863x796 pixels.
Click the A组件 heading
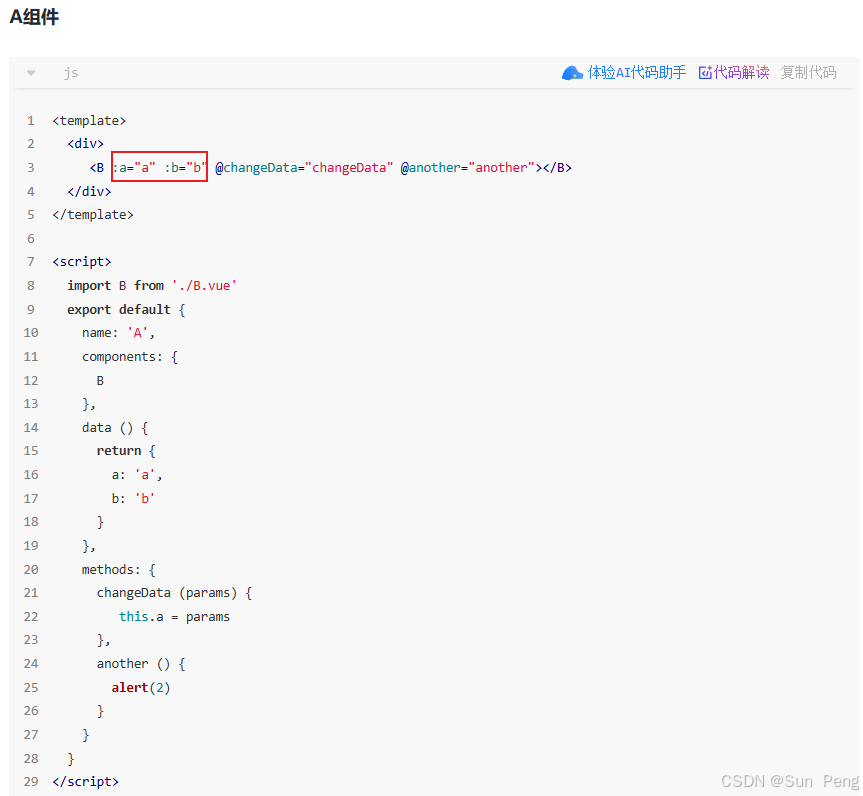click(x=34, y=17)
